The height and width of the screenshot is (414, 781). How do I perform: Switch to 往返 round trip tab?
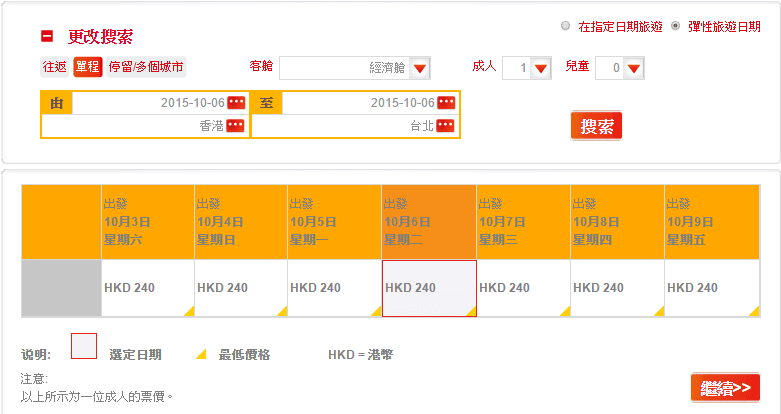[x=55, y=67]
